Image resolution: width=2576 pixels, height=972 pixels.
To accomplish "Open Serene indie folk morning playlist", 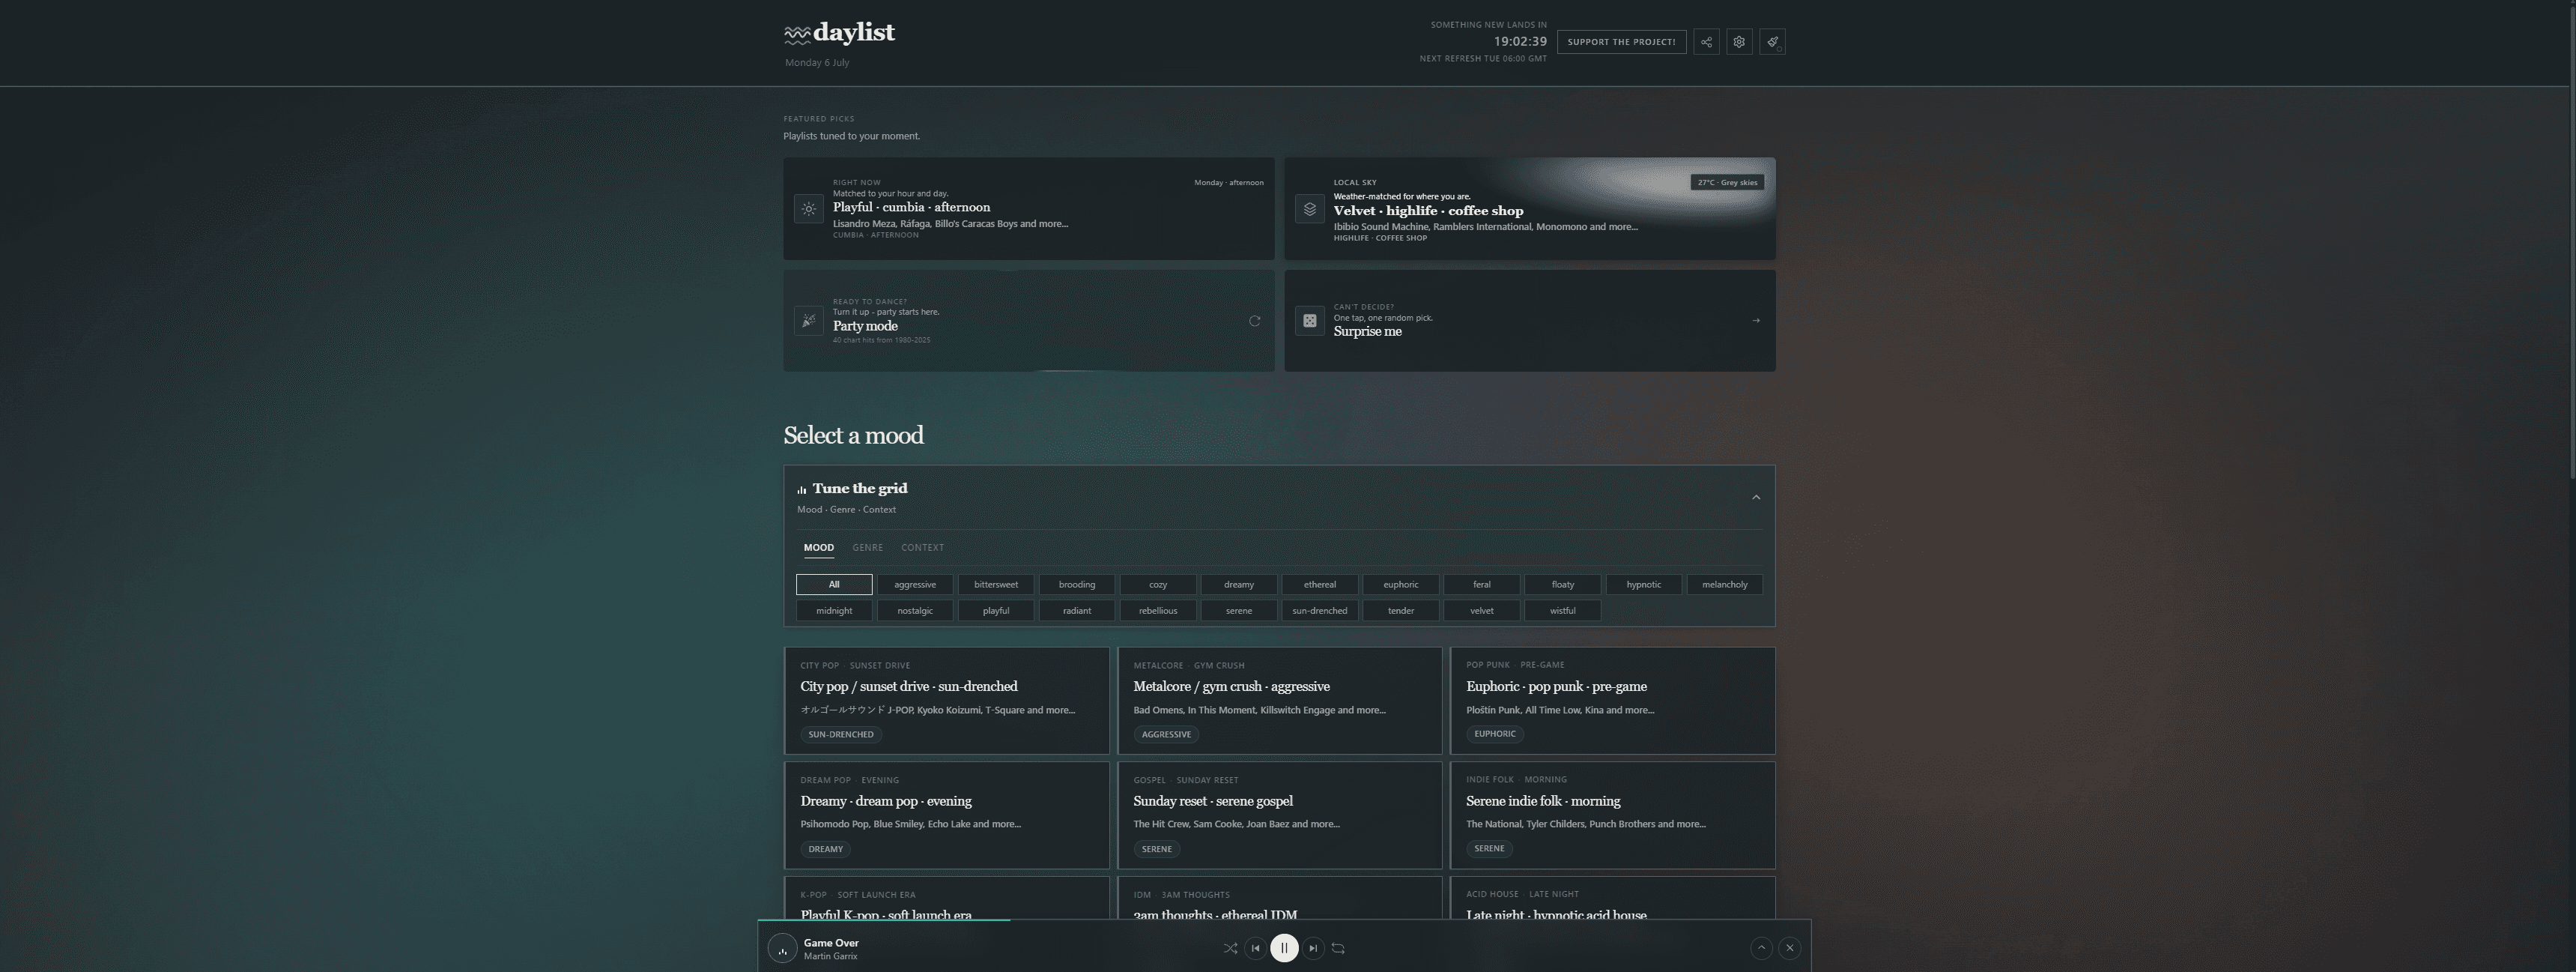I will pyautogui.click(x=1612, y=816).
